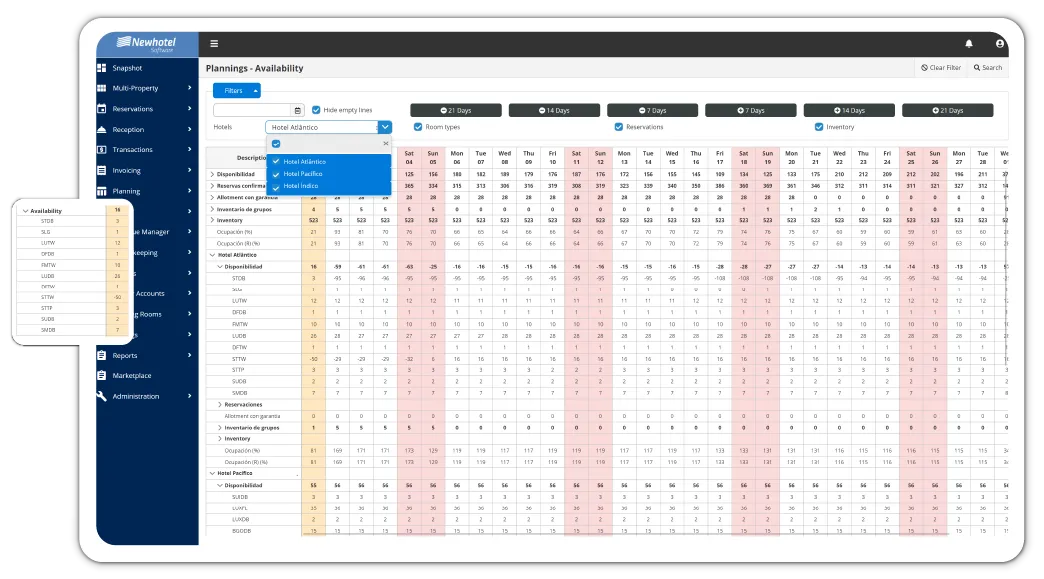
Task: Open the calendar date picker icon
Action: click(x=298, y=110)
